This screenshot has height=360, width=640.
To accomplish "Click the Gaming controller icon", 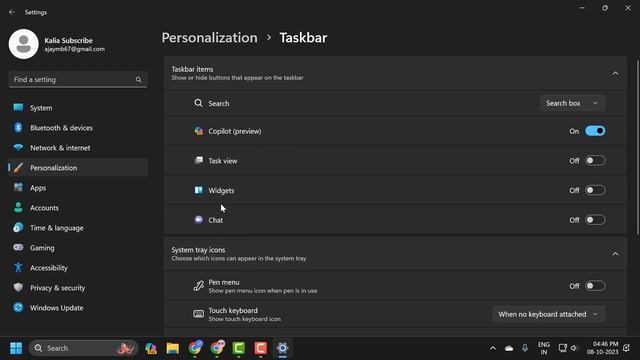I will pos(18,247).
